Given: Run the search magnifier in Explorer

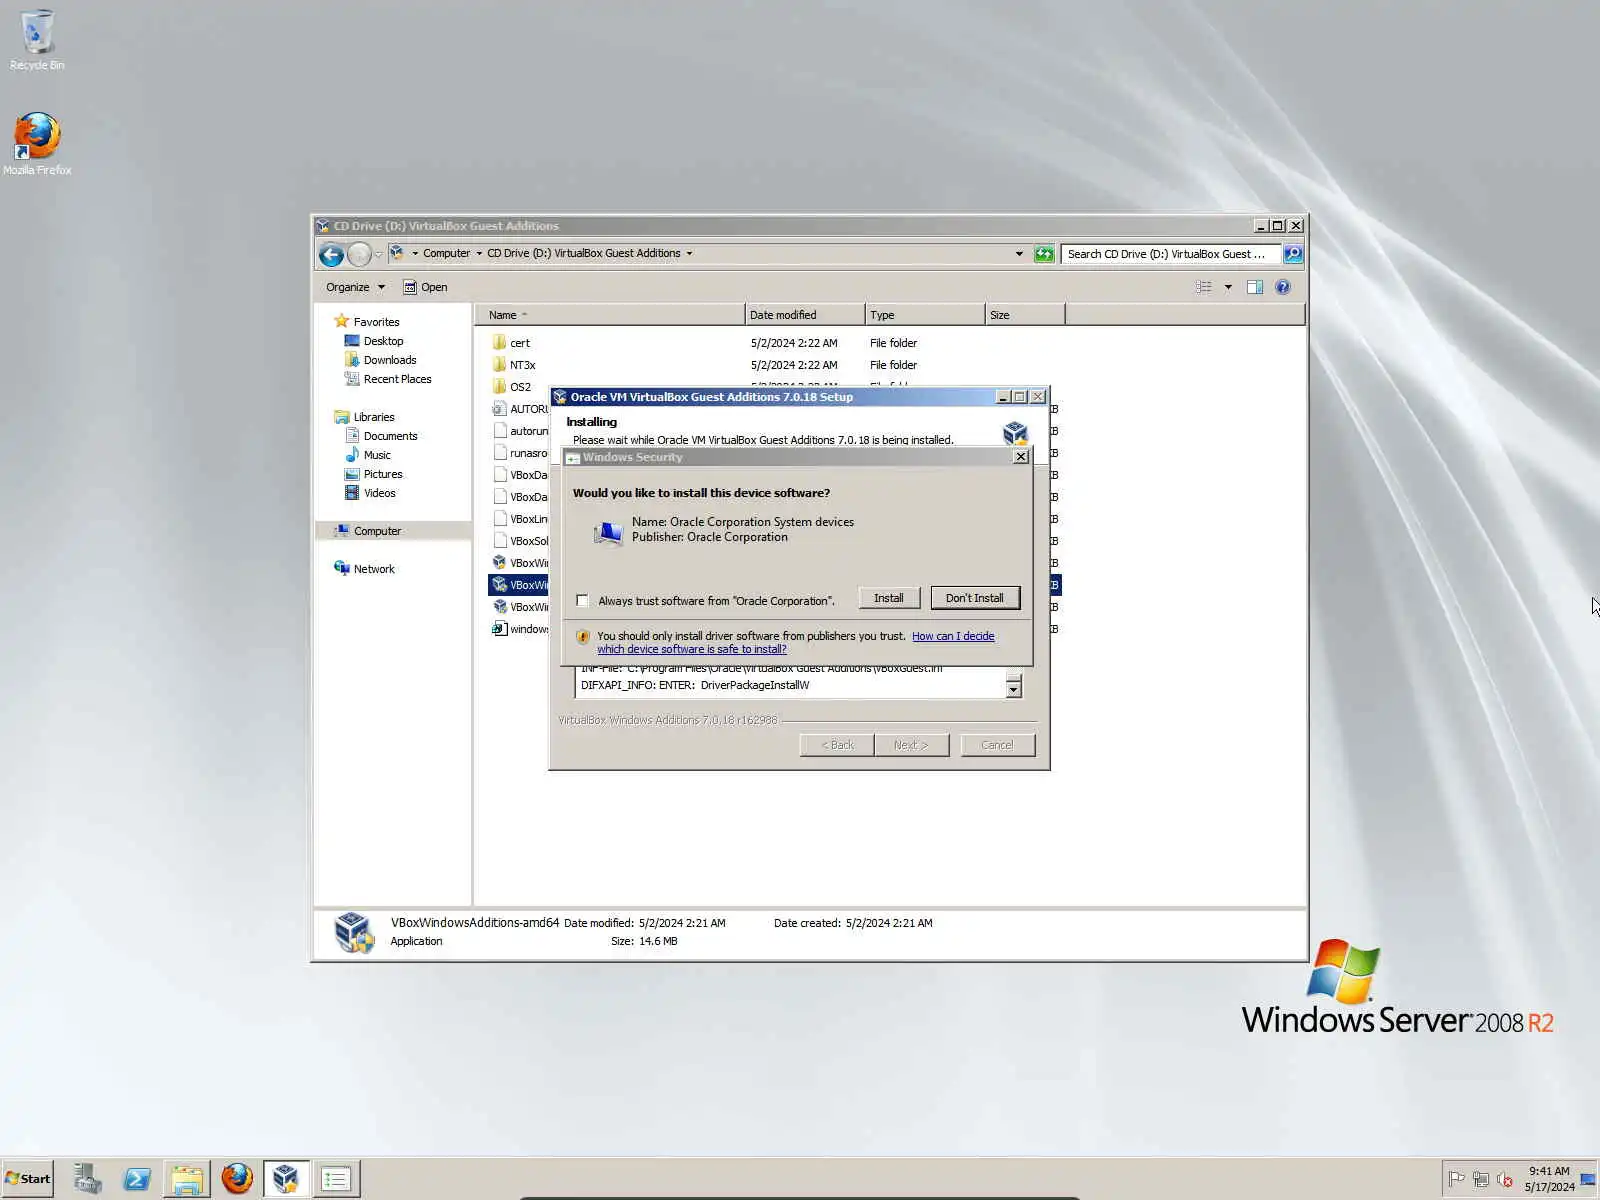Looking at the screenshot, I should (1293, 254).
